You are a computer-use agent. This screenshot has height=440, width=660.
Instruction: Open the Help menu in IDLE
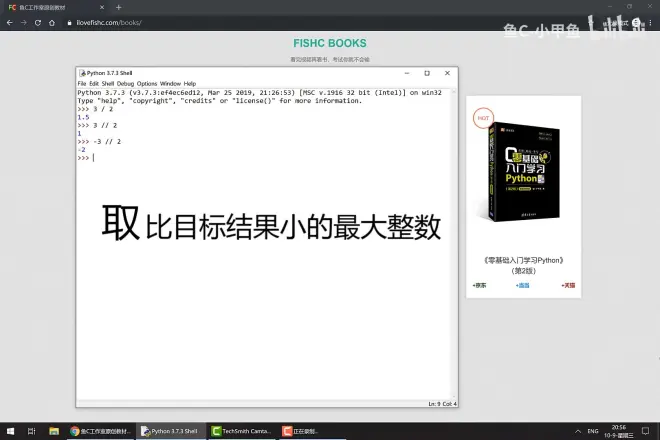(190, 83)
